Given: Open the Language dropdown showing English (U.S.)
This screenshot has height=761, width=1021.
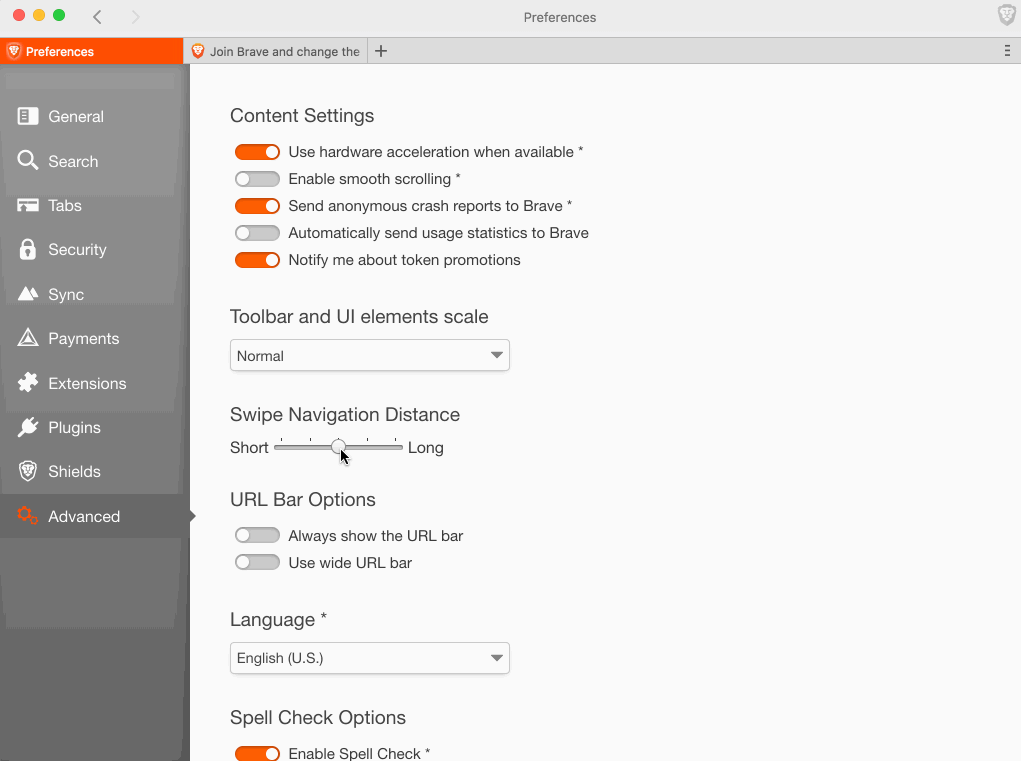Looking at the screenshot, I should [x=370, y=657].
